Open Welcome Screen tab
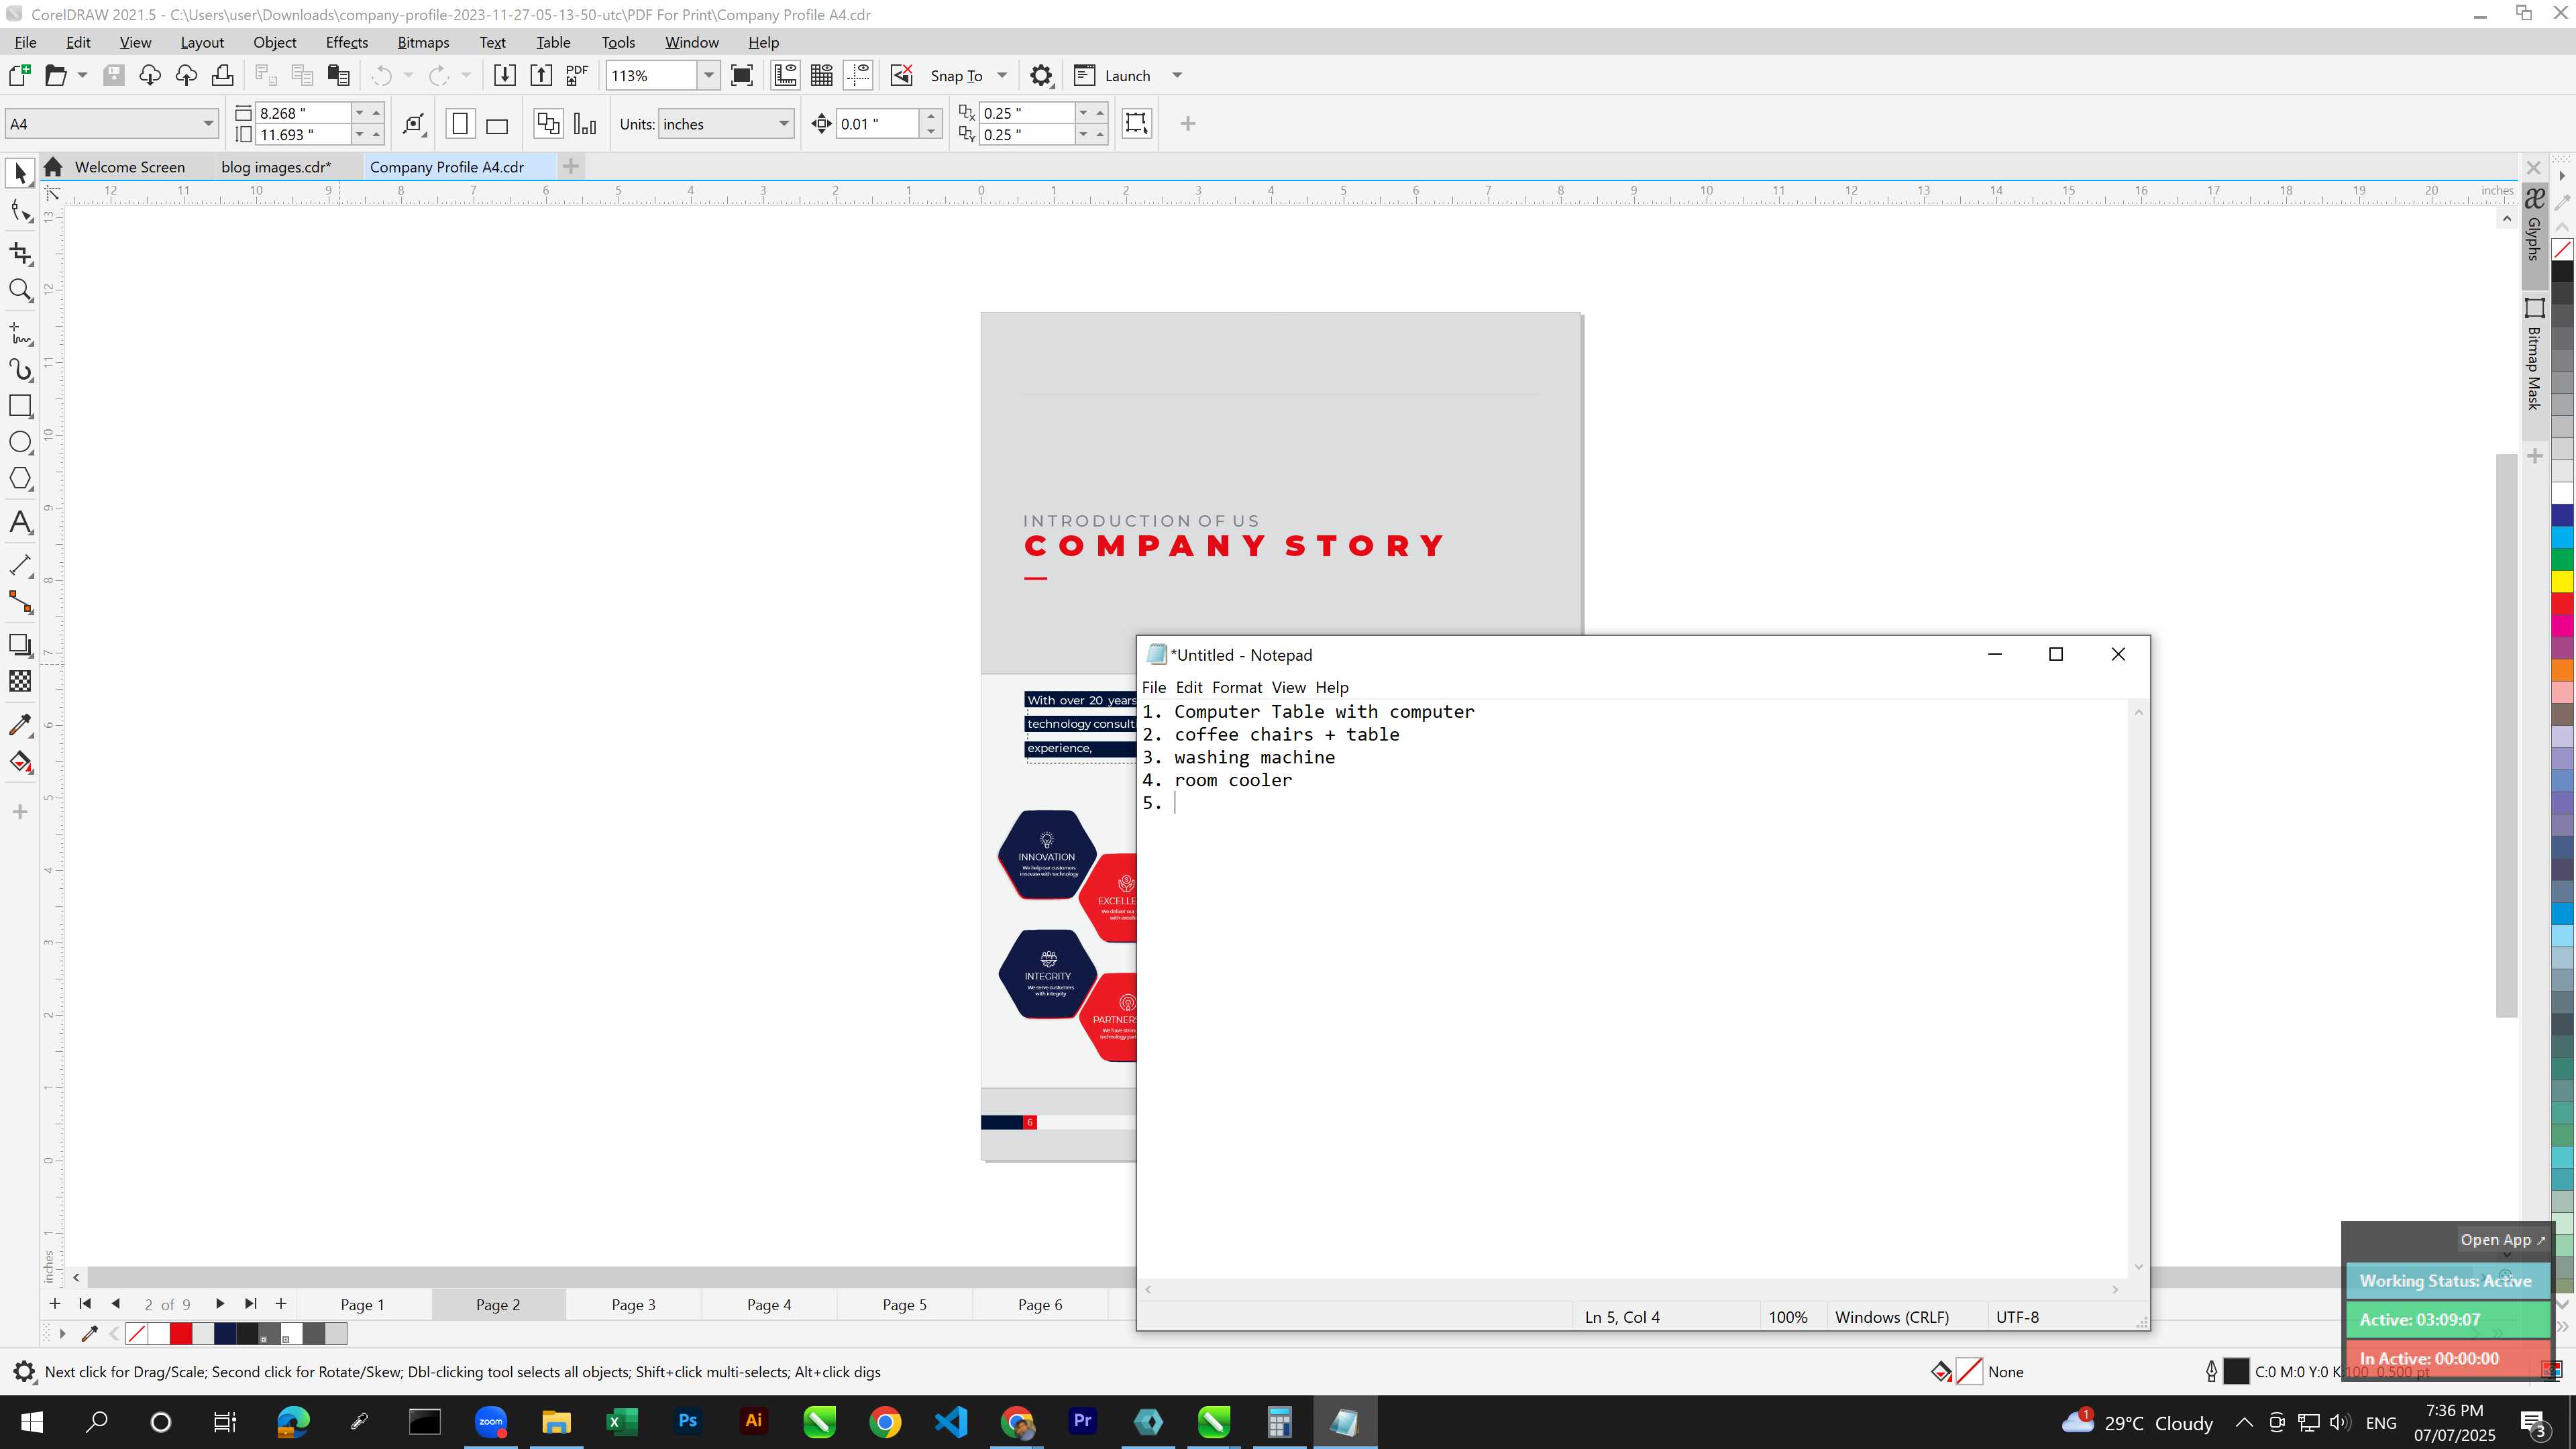Viewport: 2576px width, 1449px height. point(130,167)
